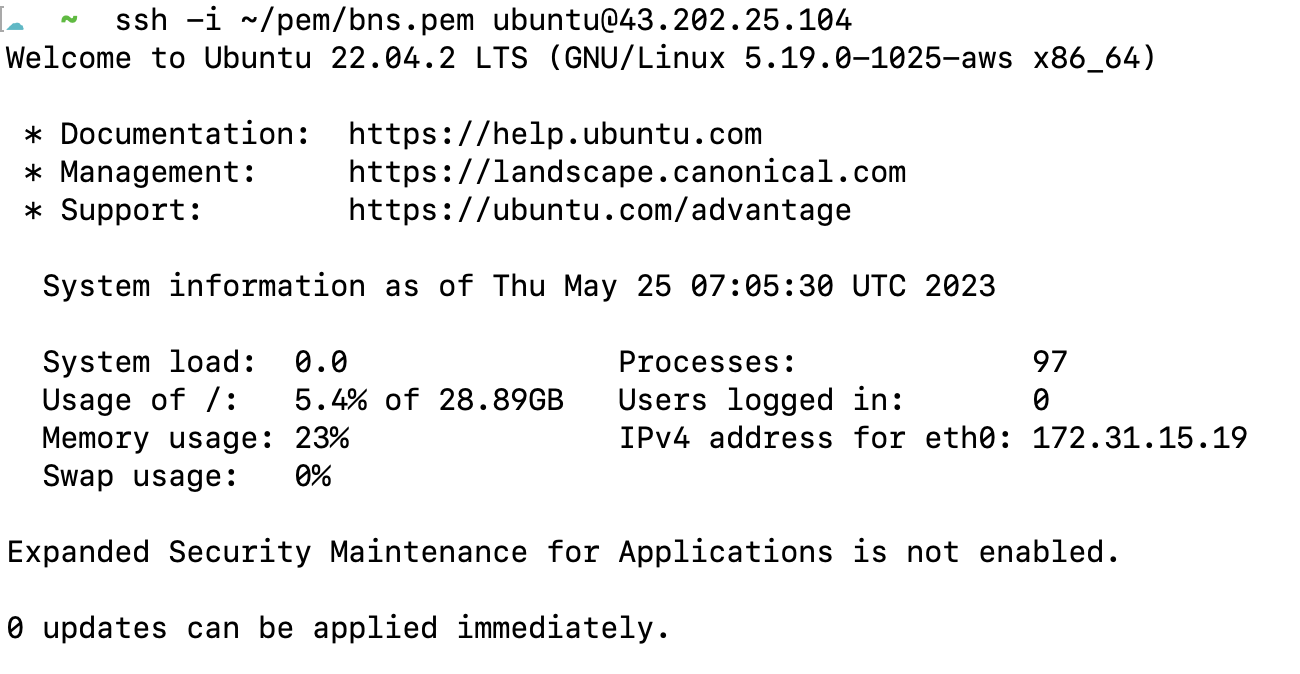Click the Swap usage 0% value
Image resolution: width=1300 pixels, height=674 pixels.
point(312,476)
